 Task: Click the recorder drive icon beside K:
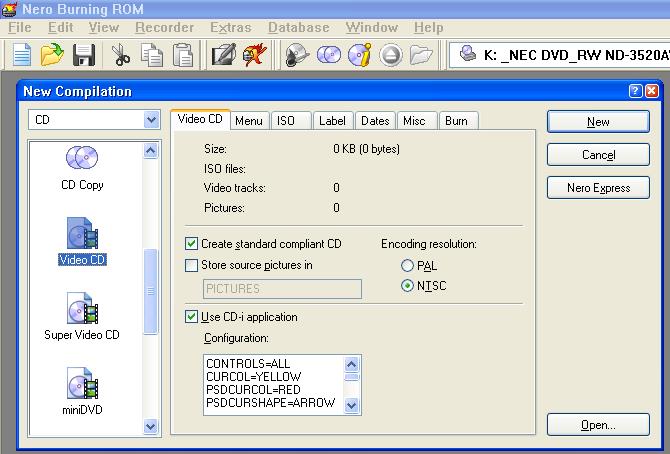coord(468,54)
